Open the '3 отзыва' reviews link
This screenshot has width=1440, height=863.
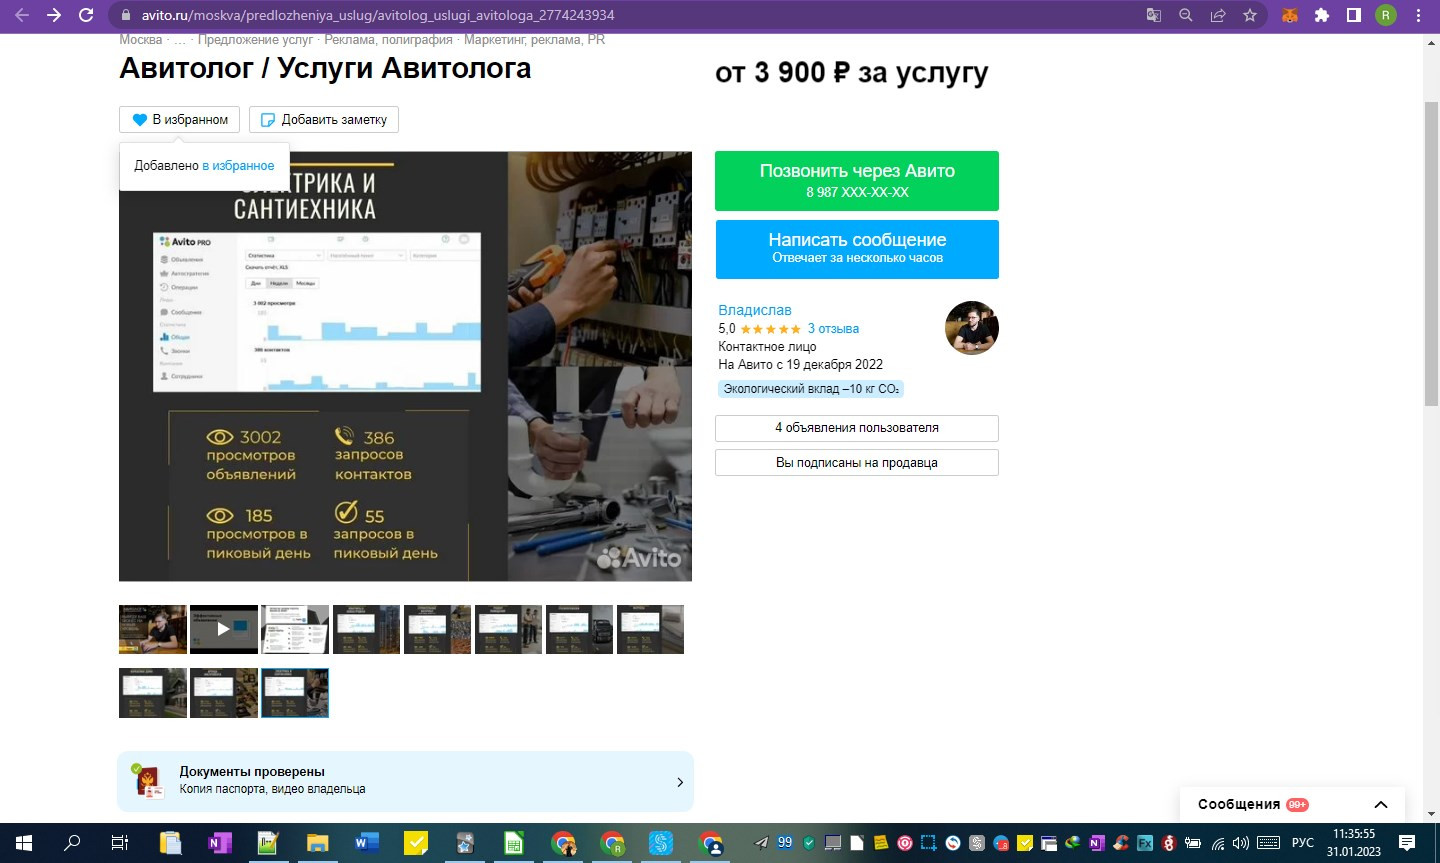[x=833, y=328]
